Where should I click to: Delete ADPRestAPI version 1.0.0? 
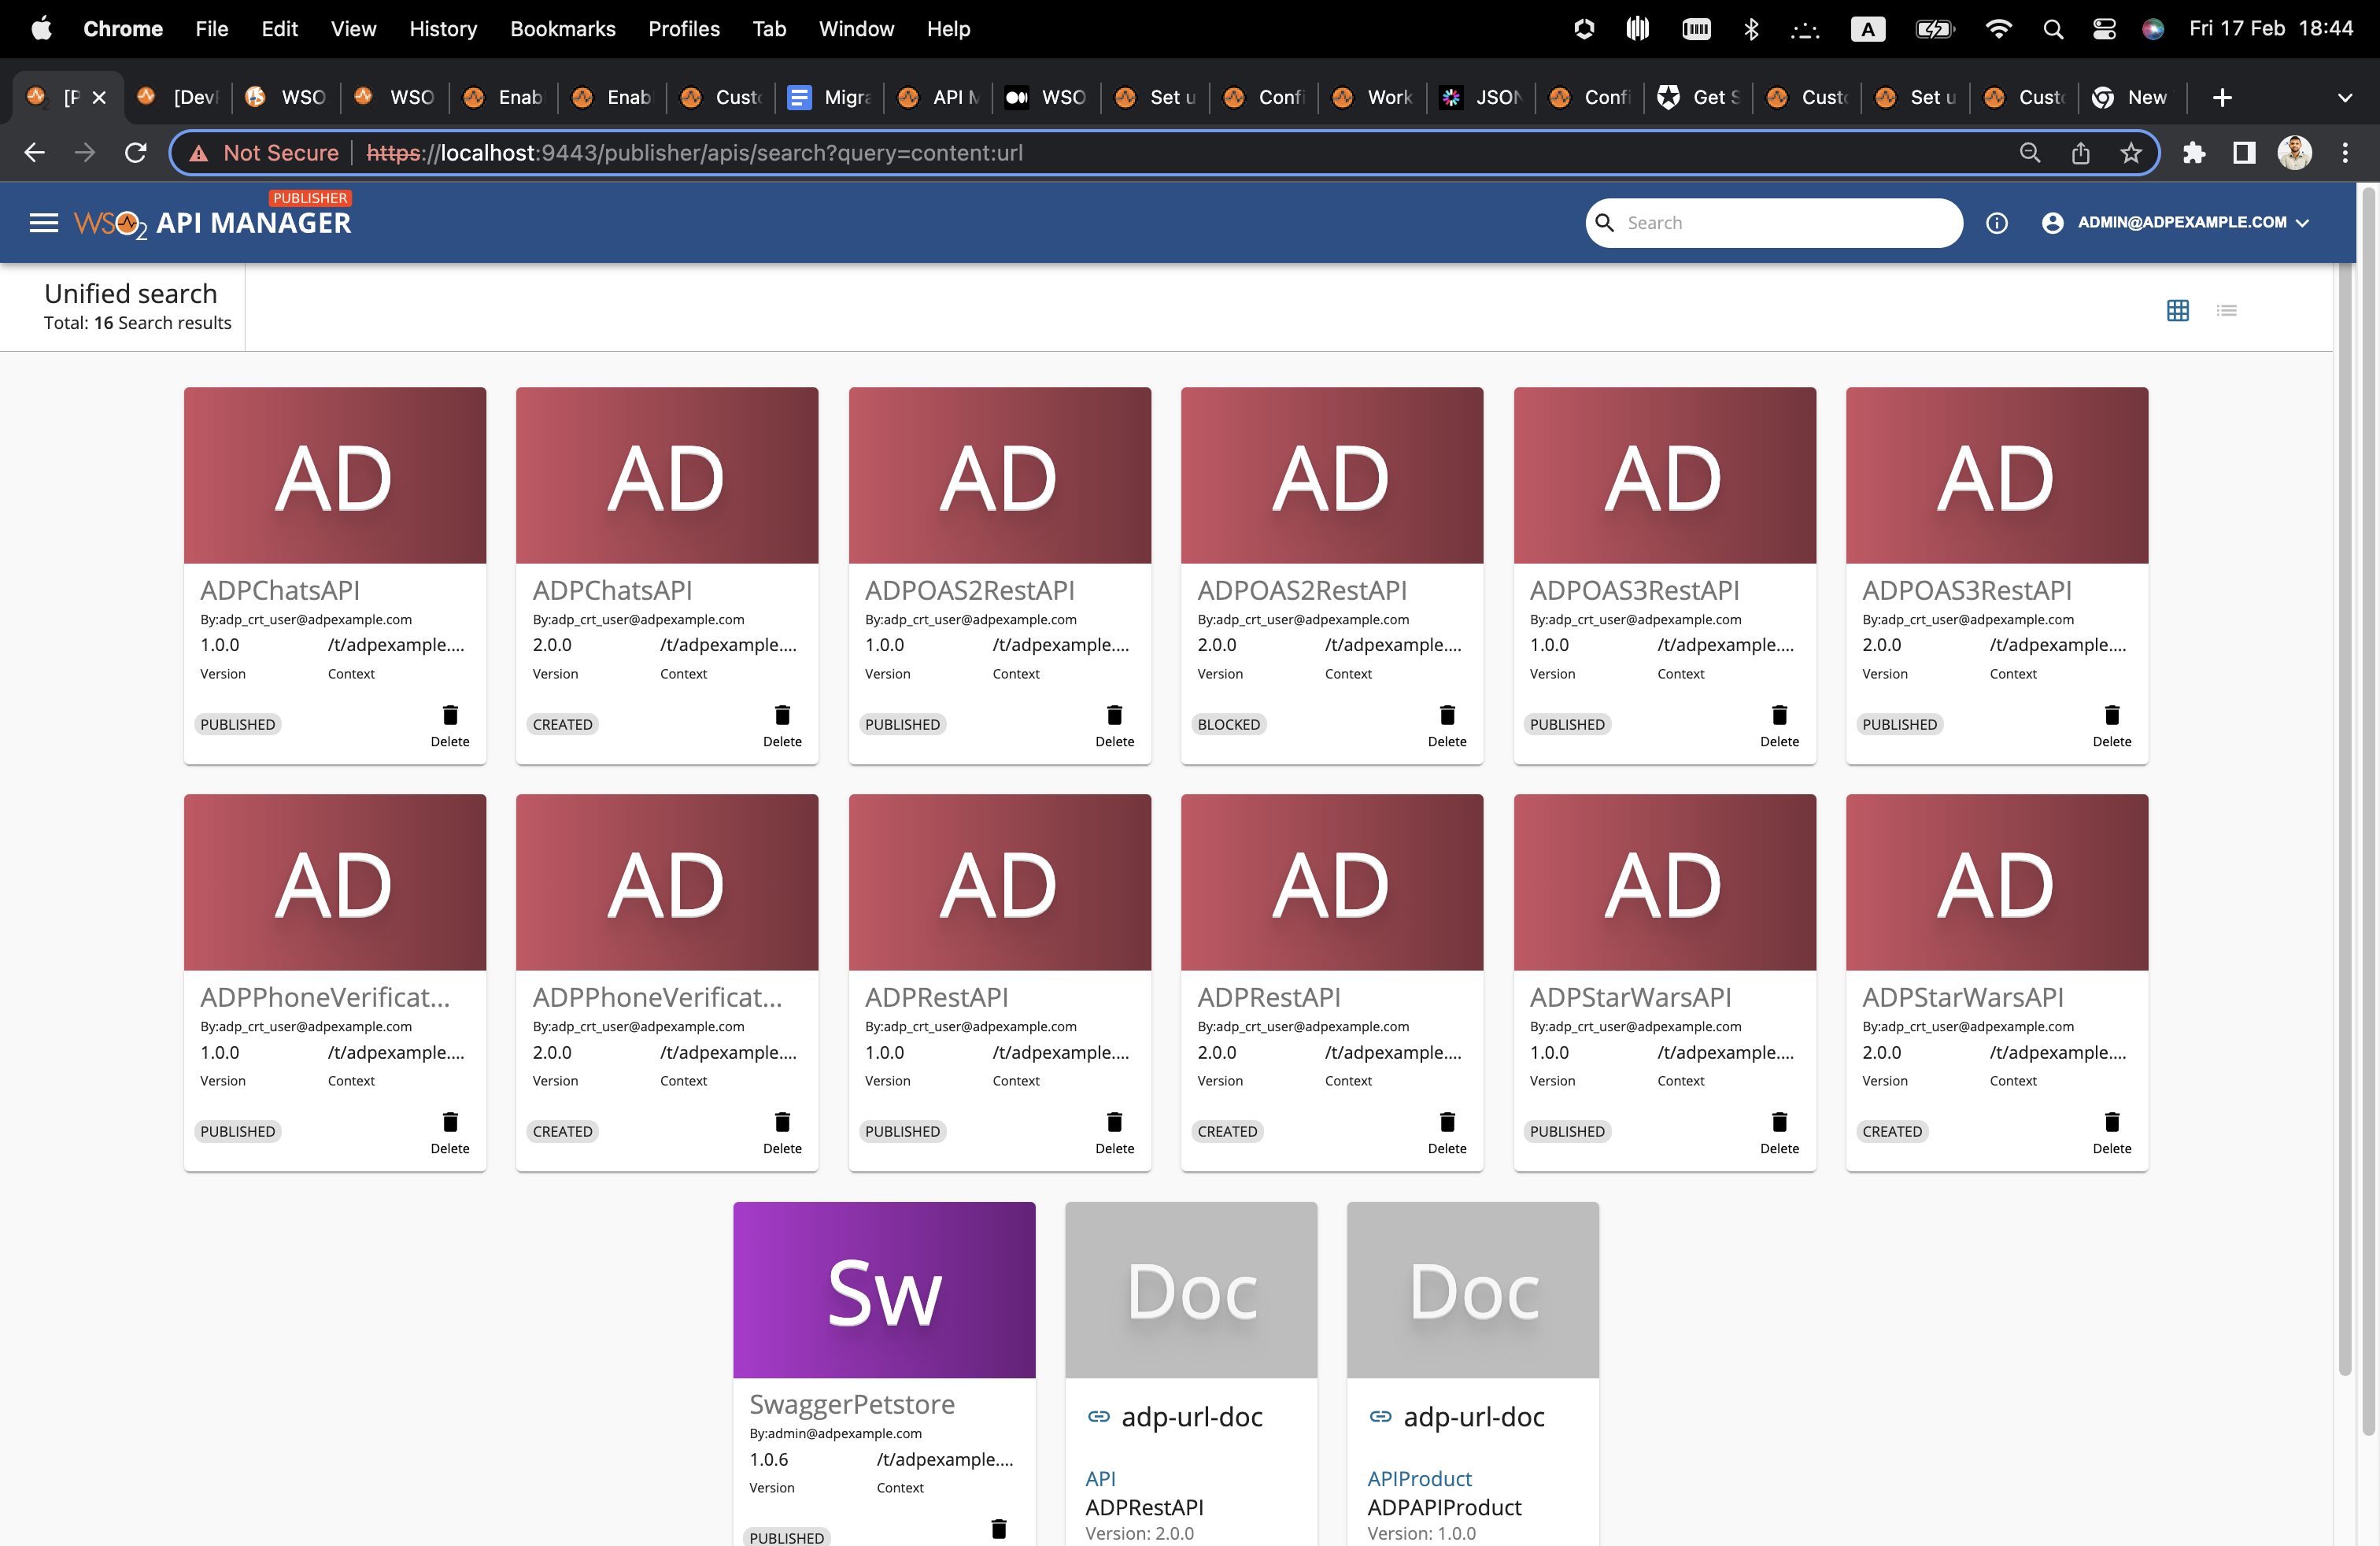coord(1114,1133)
